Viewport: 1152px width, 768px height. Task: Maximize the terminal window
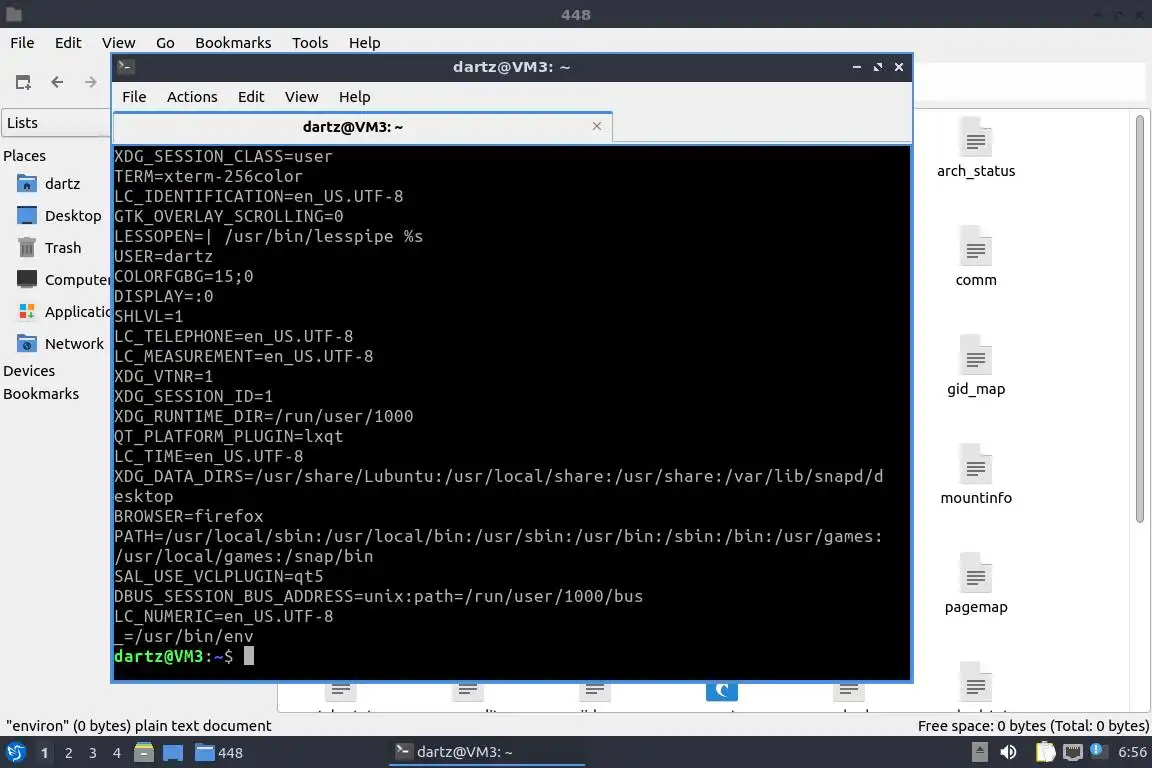click(x=877, y=67)
